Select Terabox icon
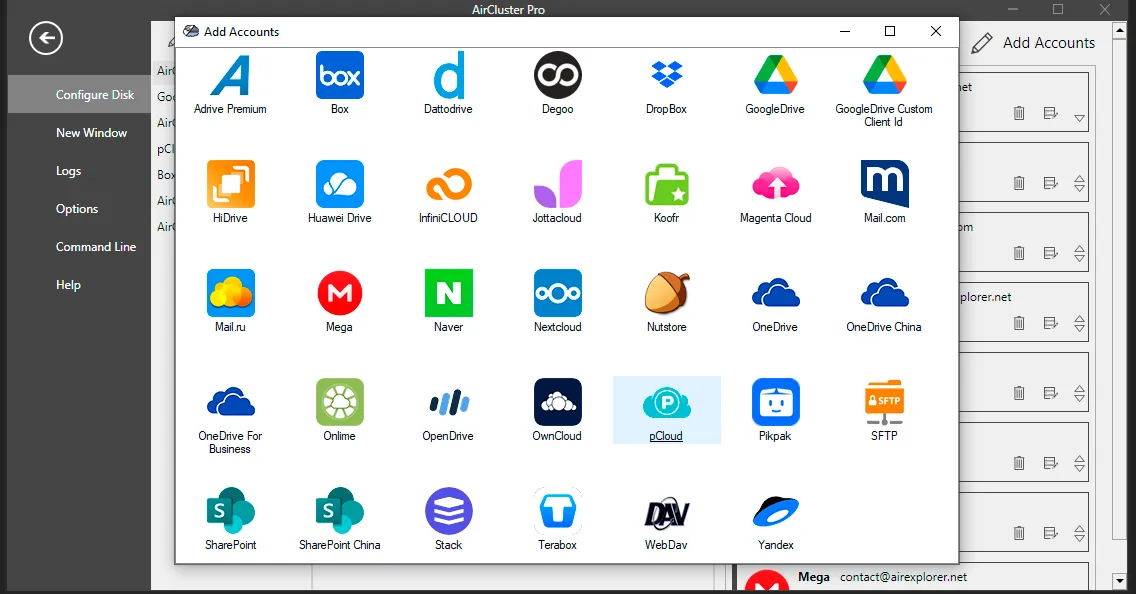This screenshot has width=1136, height=594. tap(558, 519)
